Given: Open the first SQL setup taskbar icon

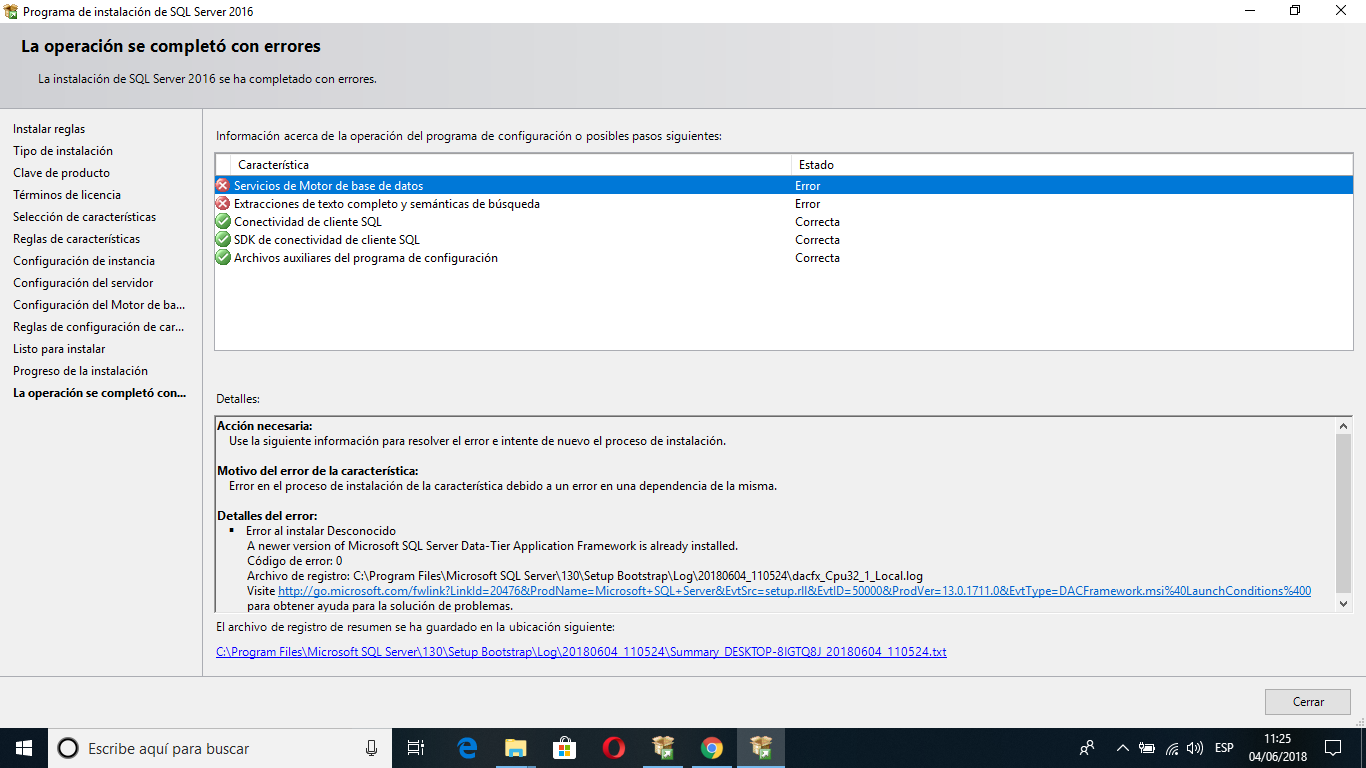Looking at the screenshot, I should click(662, 748).
